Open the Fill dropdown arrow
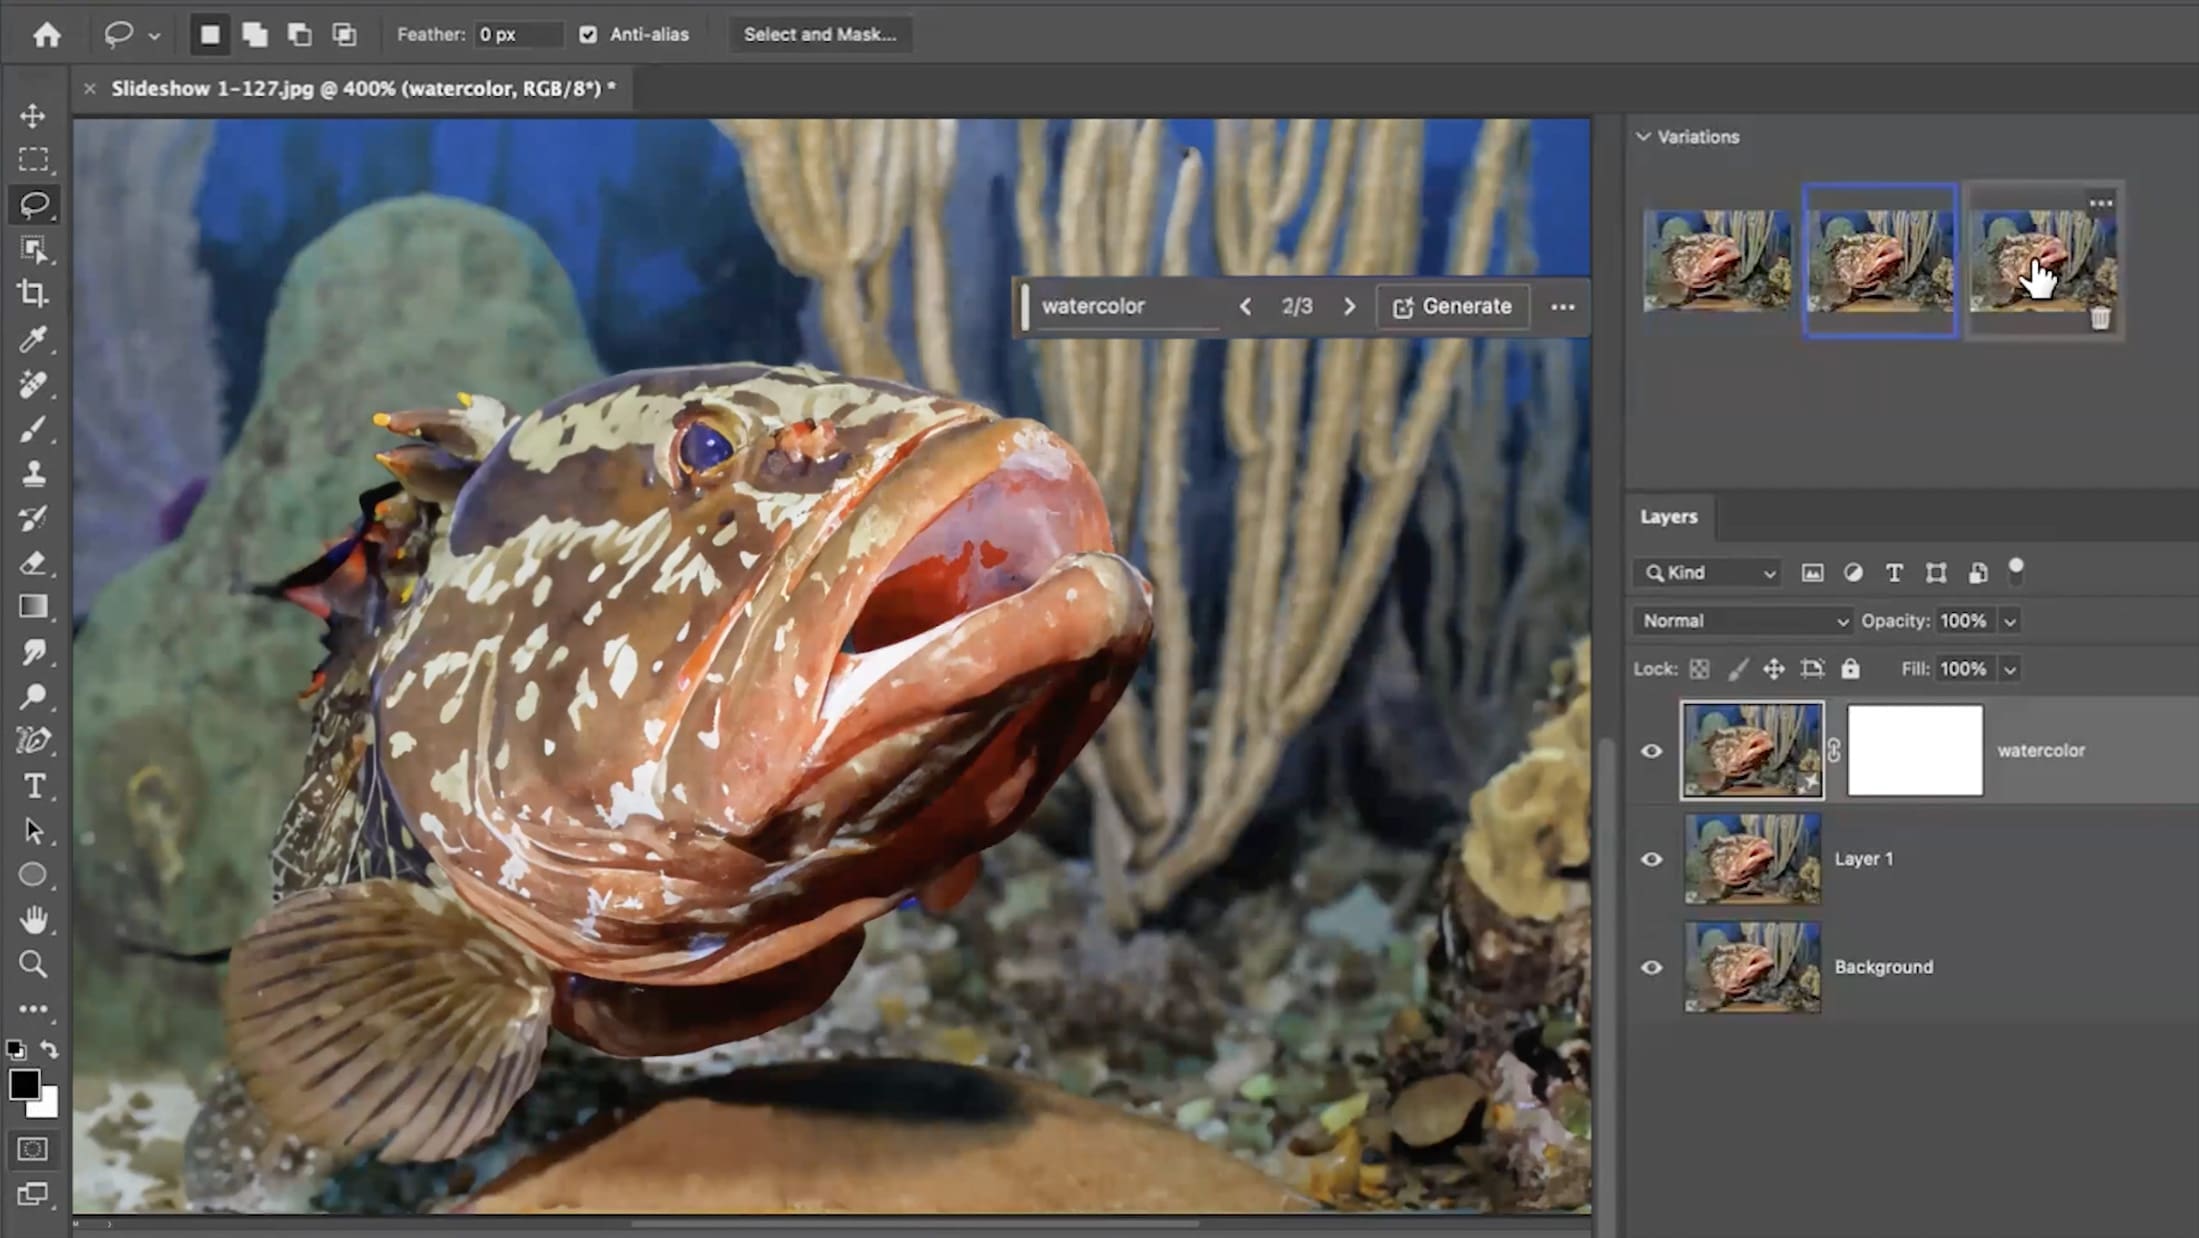 coord(2009,670)
